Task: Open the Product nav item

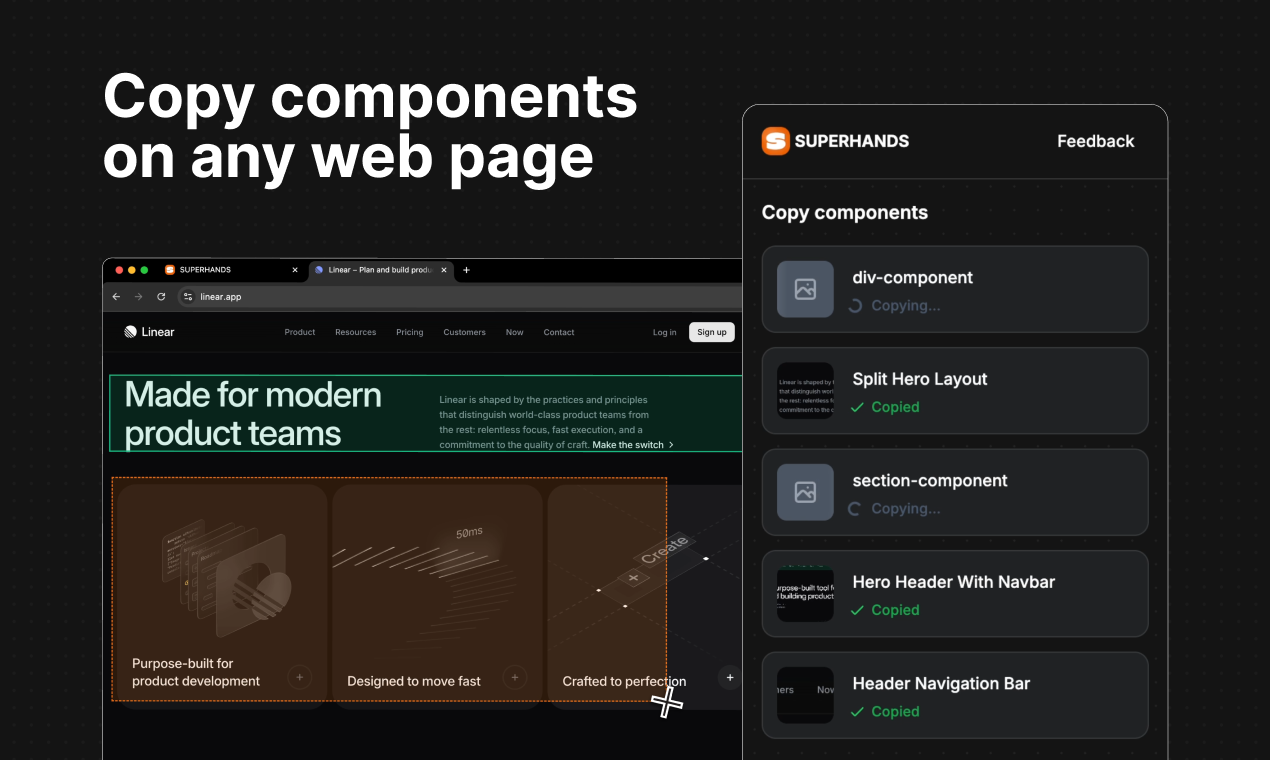Action: pyautogui.click(x=300, y=332)
